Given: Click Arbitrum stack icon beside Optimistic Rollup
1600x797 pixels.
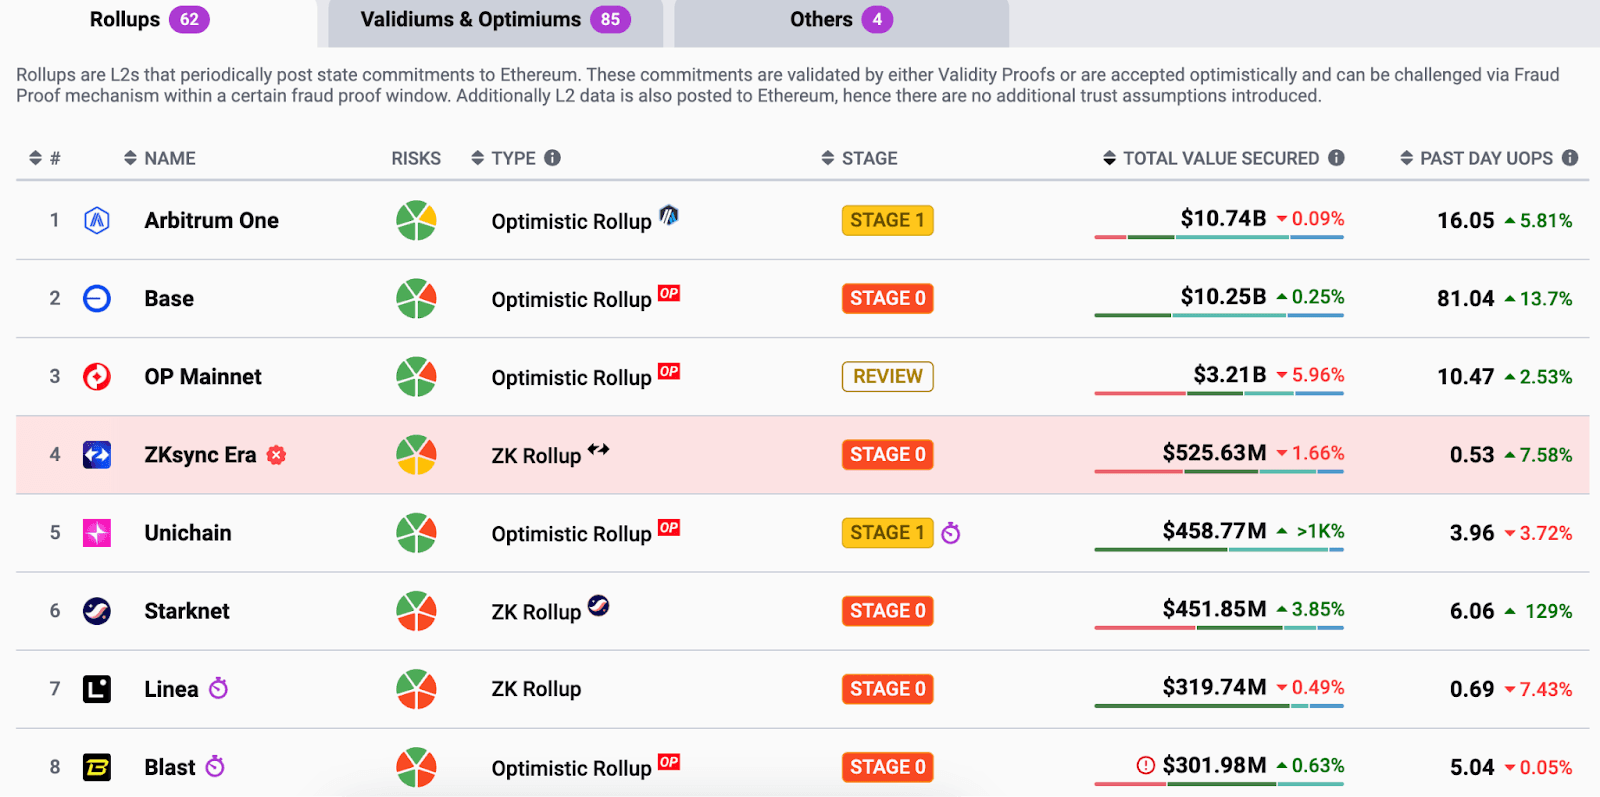Looking at the screenshot, I should [669, 215].
